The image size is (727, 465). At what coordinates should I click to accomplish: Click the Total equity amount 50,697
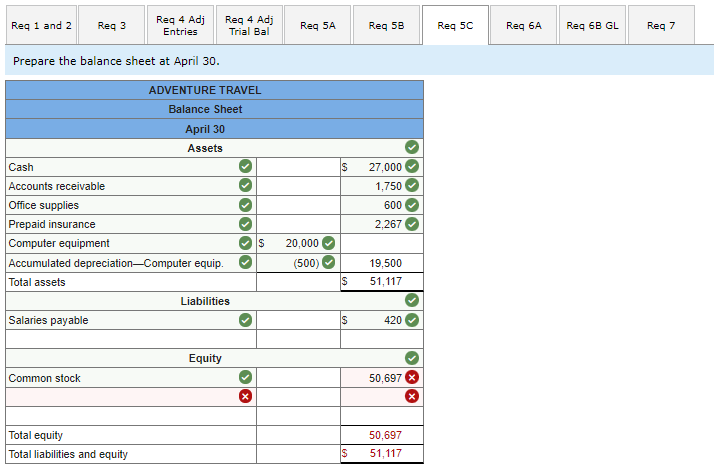(385, 435)
